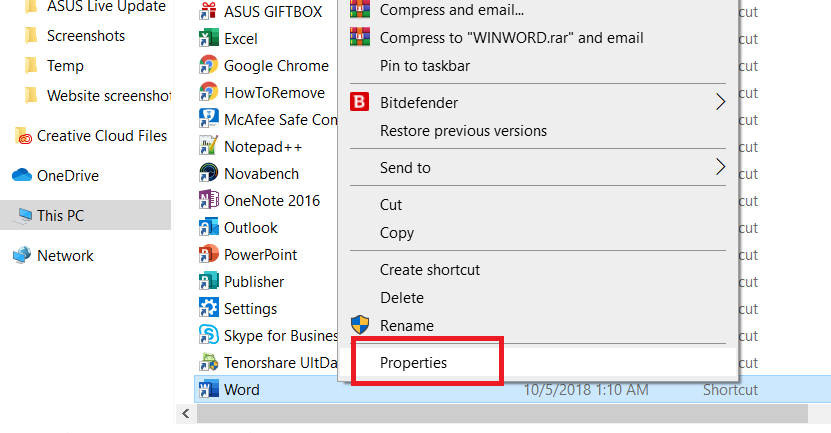Click the Novabench shortcut icon
This screenshot has height=433, width=831.
(x=208, y=173)
